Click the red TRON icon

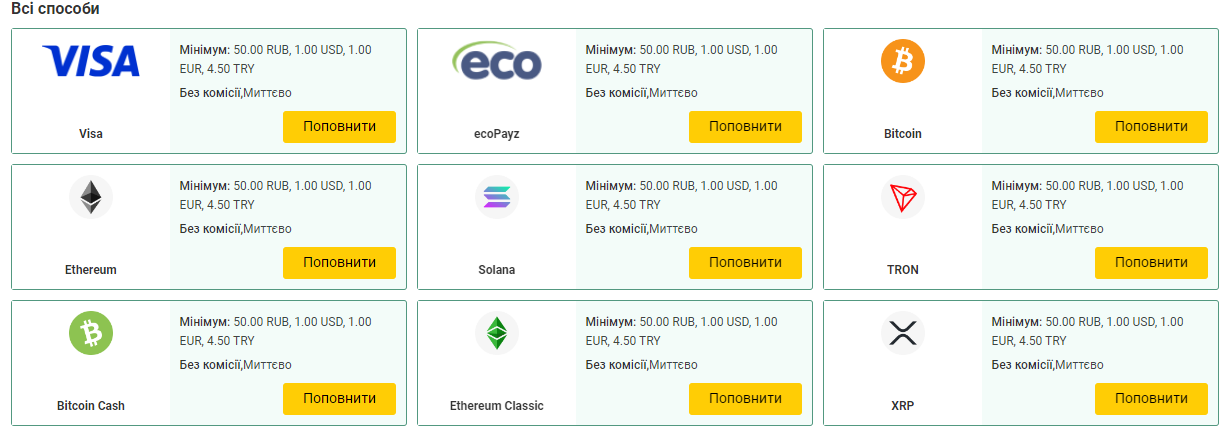[x=903, y=197]
